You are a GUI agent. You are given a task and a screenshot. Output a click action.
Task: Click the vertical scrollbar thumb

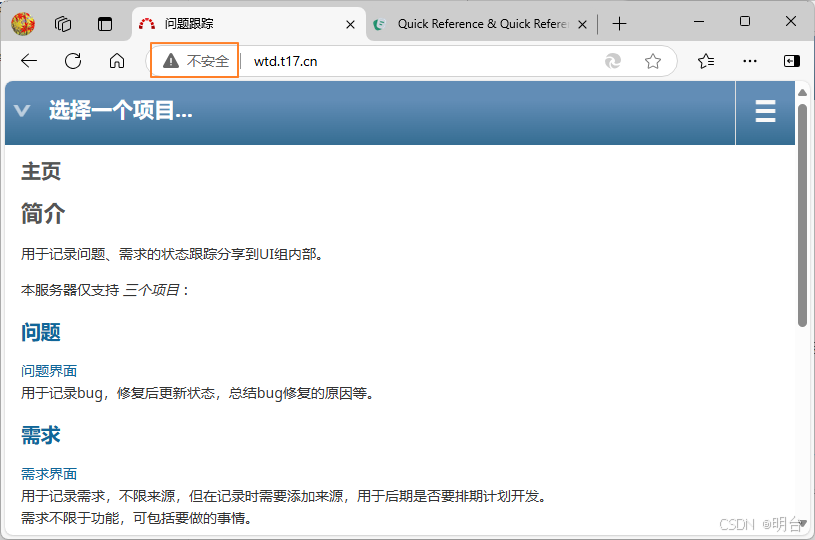click(x=802, y=215)
